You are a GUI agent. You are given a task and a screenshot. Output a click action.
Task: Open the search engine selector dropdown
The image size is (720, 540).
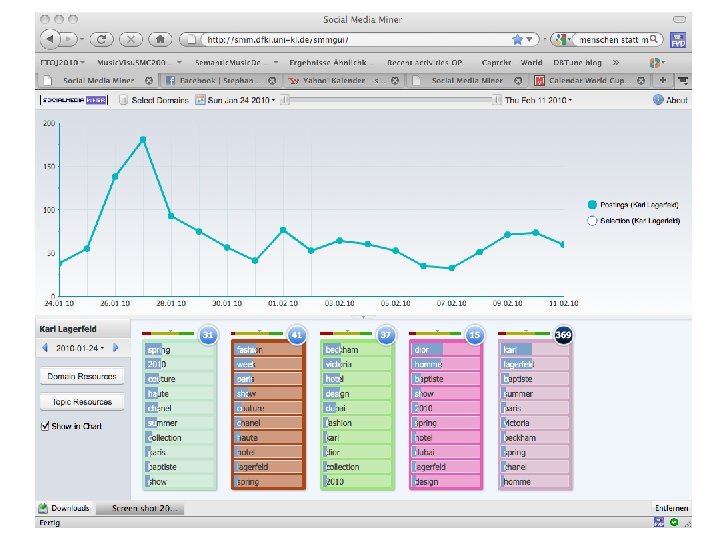[x=562, y=40]
